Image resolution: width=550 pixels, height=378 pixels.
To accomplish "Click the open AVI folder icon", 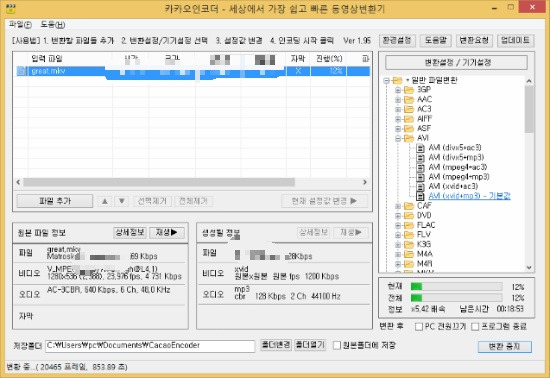I will [x=409, y=138].
